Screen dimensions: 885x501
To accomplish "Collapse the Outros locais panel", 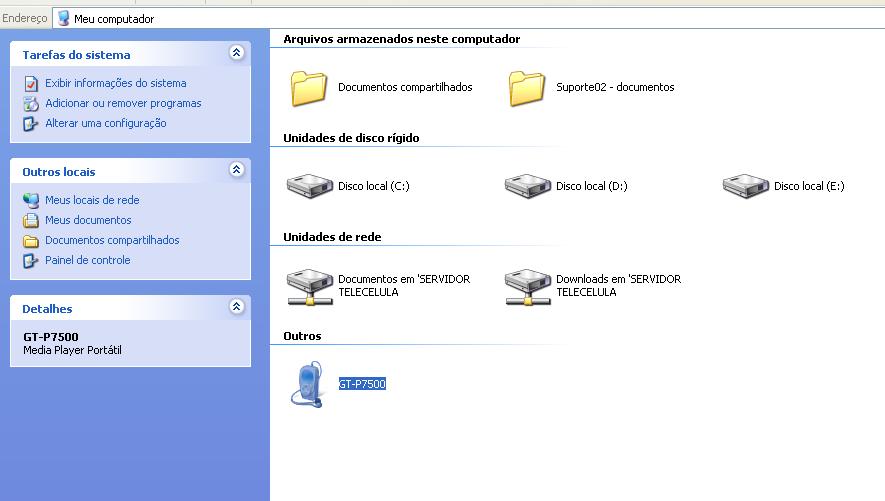I will (x=236, y=170).
